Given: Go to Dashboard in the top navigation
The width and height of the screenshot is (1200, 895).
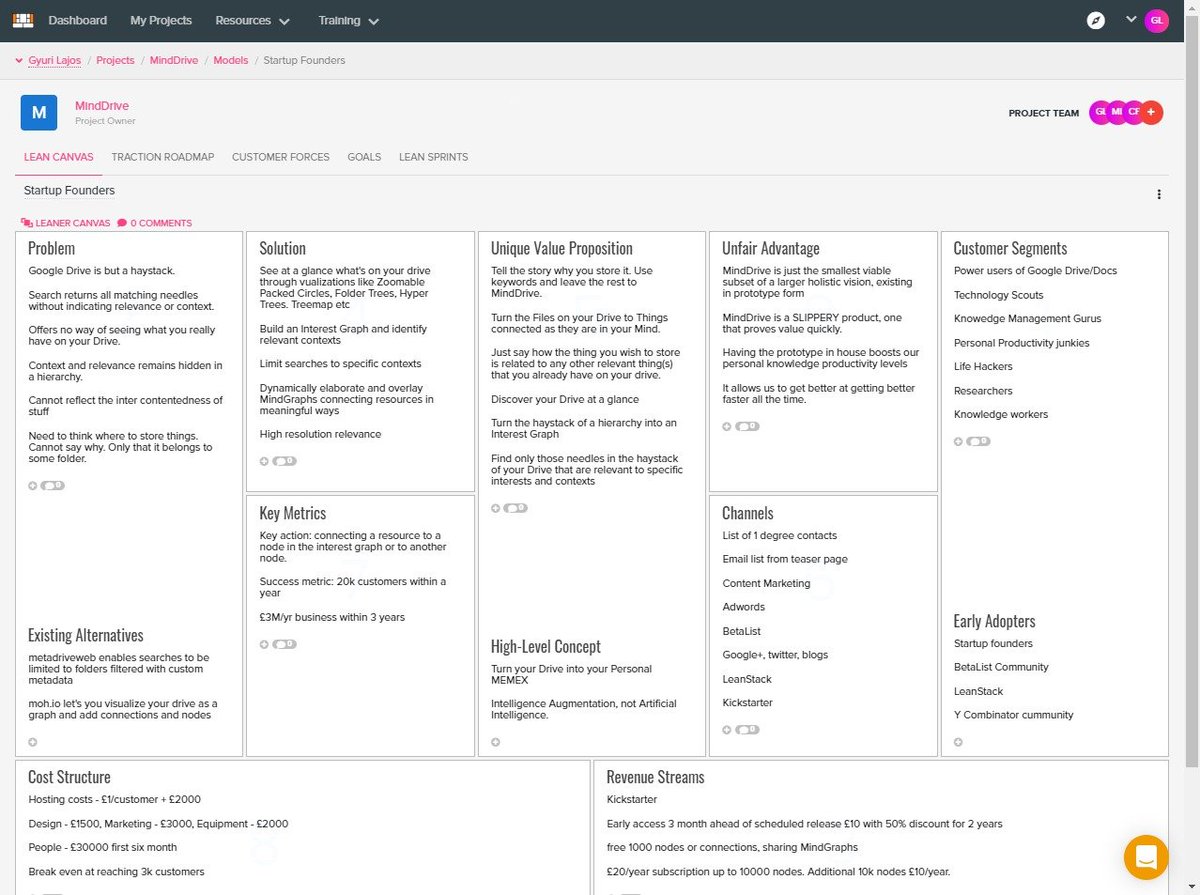Looking at the screenshot, I should [x=77, y=20].
